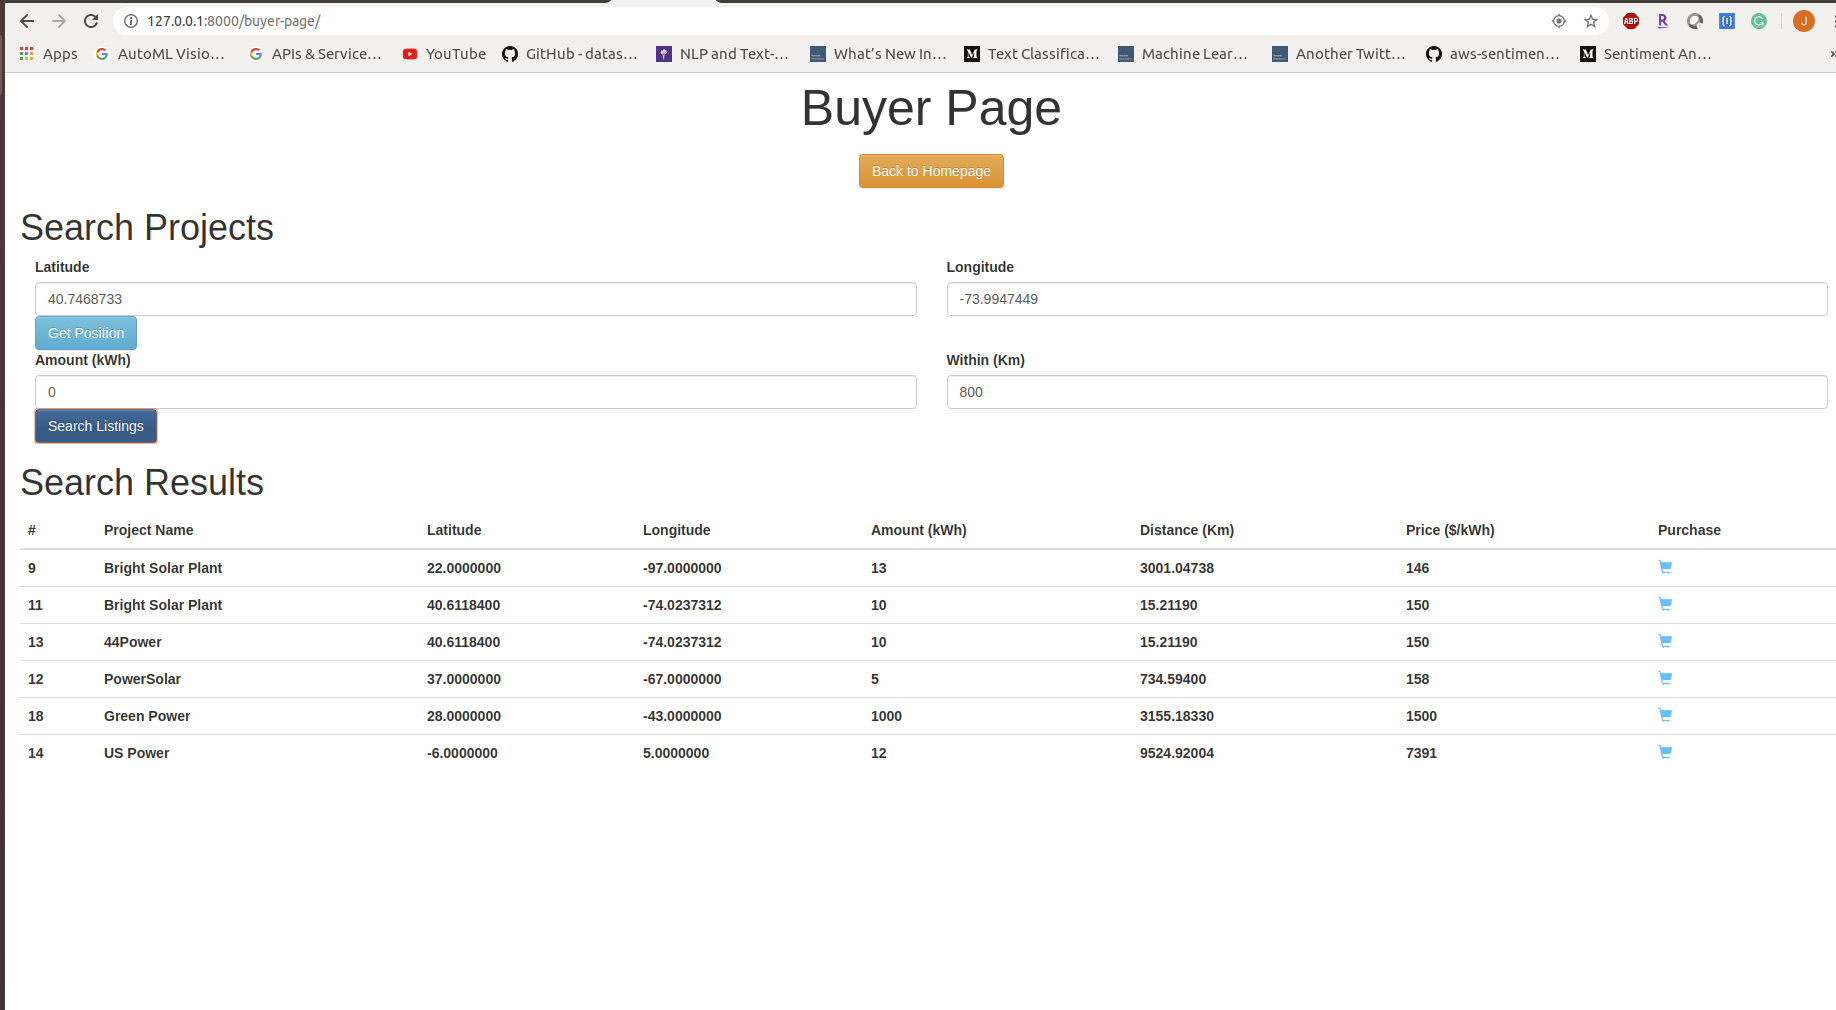1836x1010 pixels.
Task: Open AutoML Vision bookmark
Action: pos(160,54)
